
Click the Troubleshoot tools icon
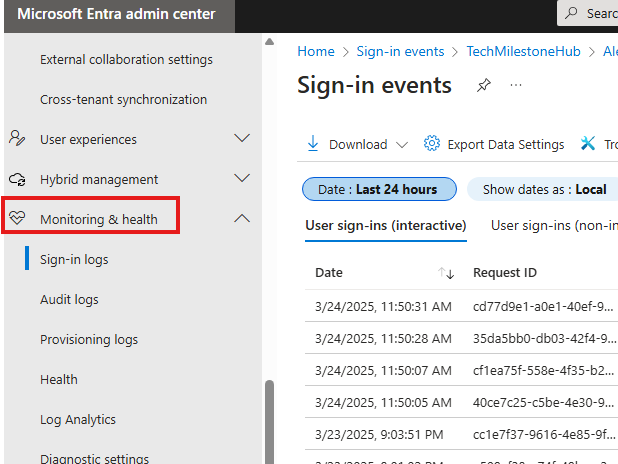588,144
